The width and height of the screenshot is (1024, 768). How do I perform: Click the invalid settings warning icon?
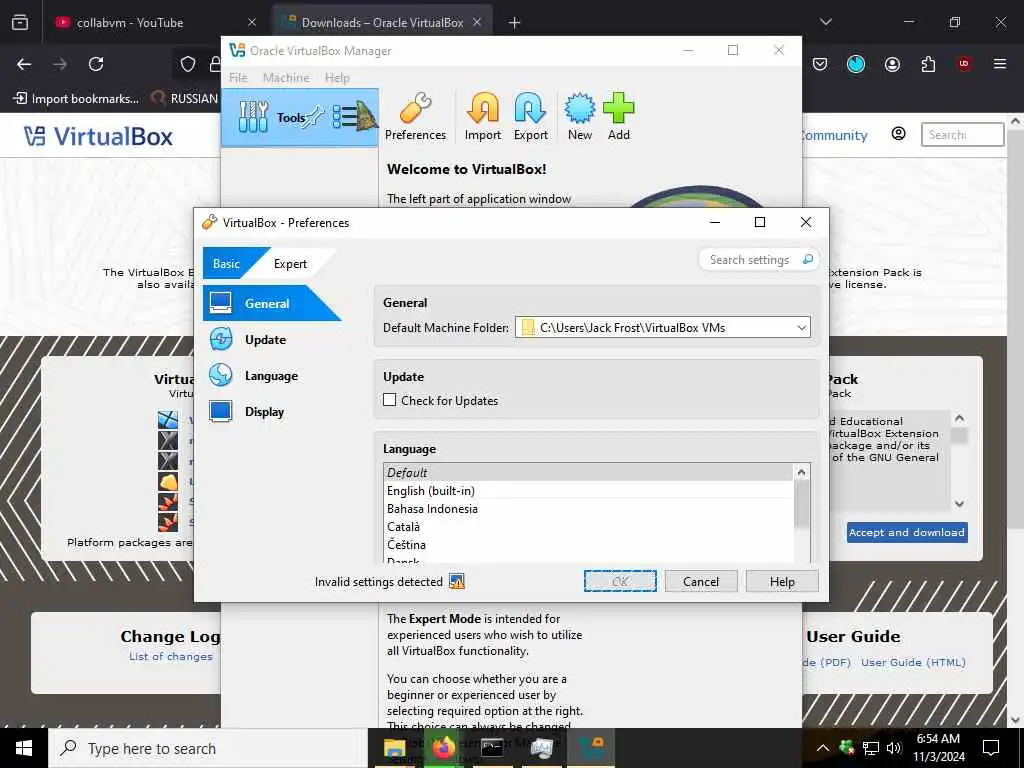(x=456, y=581)
